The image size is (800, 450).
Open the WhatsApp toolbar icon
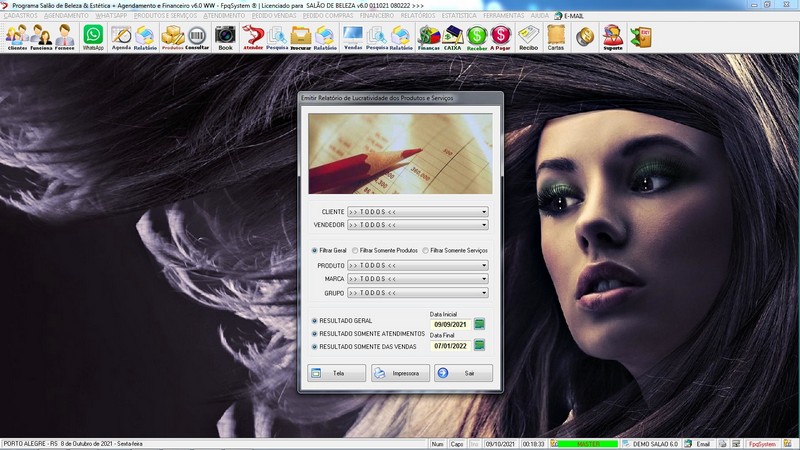(x=93, y=37)
